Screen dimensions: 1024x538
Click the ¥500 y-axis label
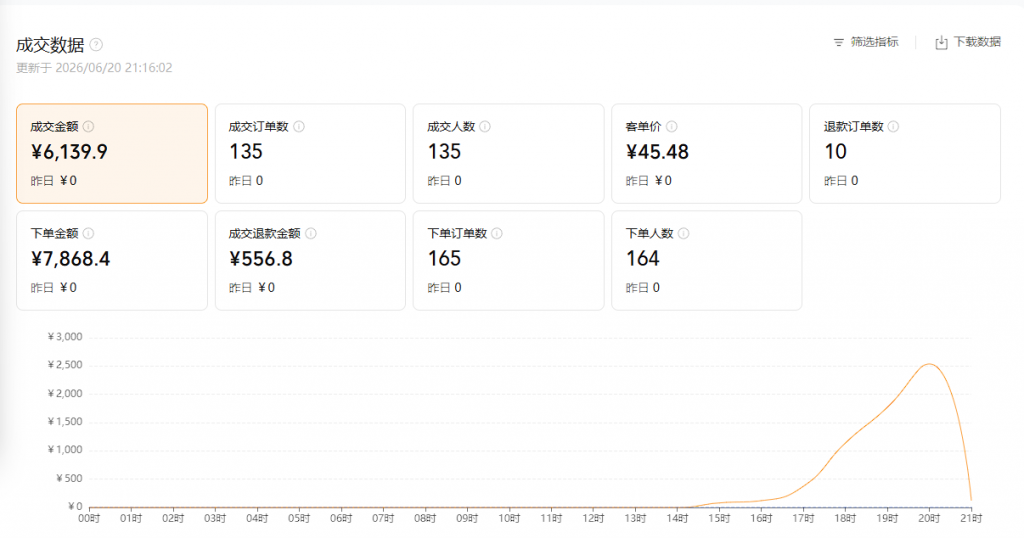pyautogui.click(x=69, y=479)
